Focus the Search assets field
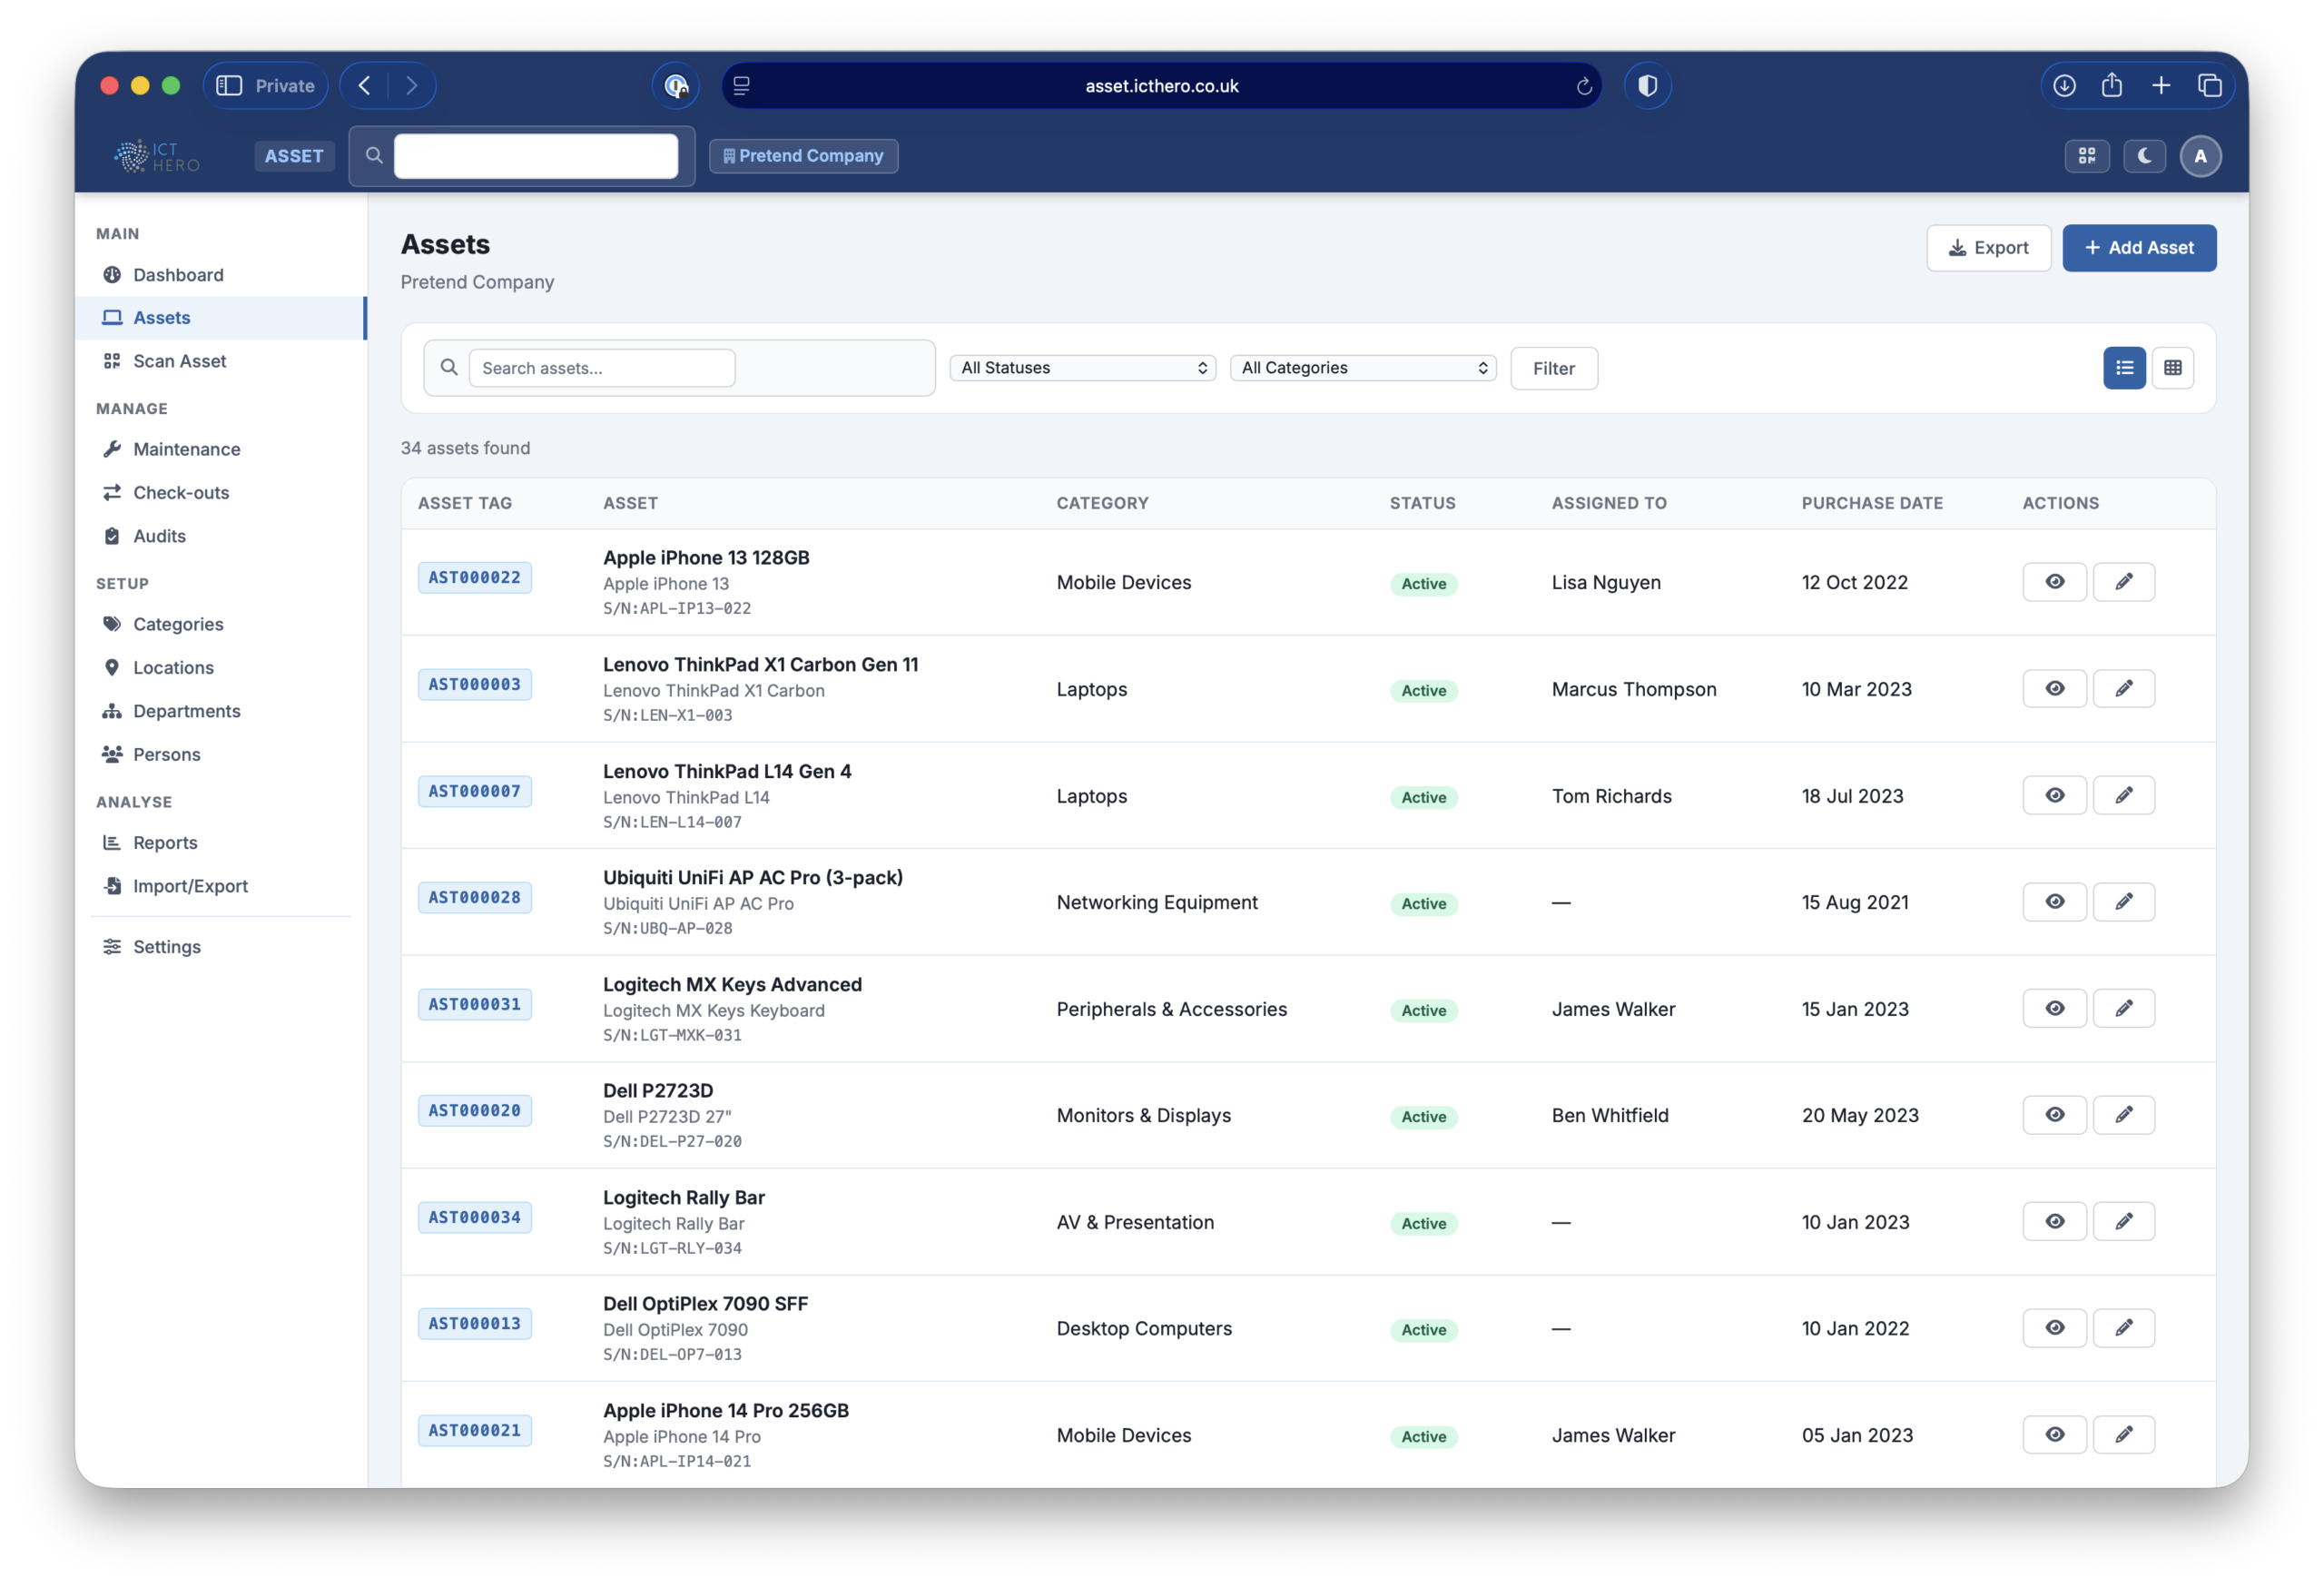Screen dimensions: 2324x1587 [x=602, y=368]
